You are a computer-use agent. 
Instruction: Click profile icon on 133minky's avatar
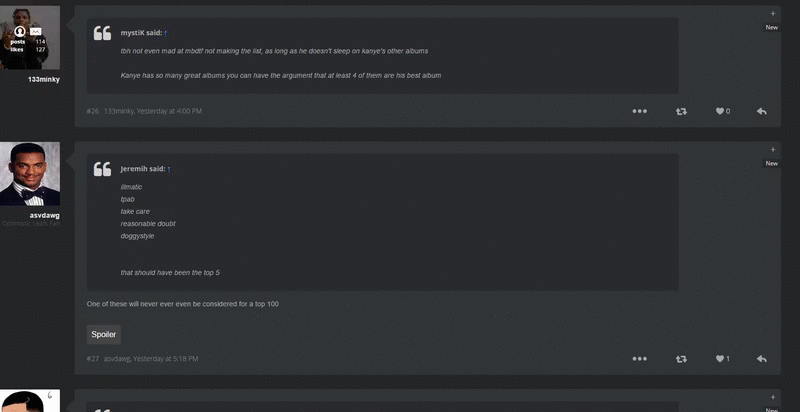pyautogui.click(x=19, y=32)
